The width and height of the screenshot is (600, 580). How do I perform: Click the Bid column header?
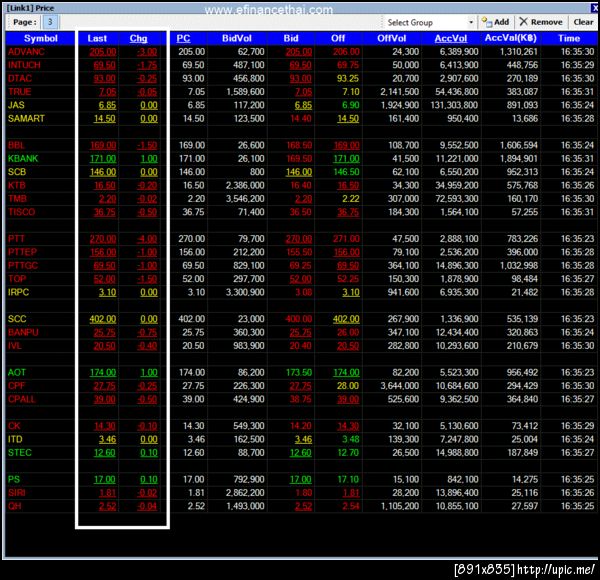(291, 38)
